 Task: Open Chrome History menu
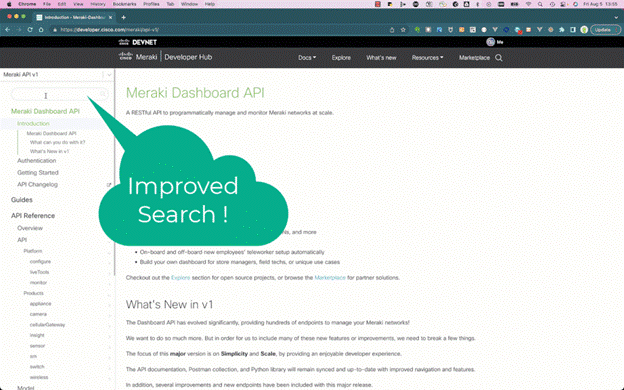(98, 4)
